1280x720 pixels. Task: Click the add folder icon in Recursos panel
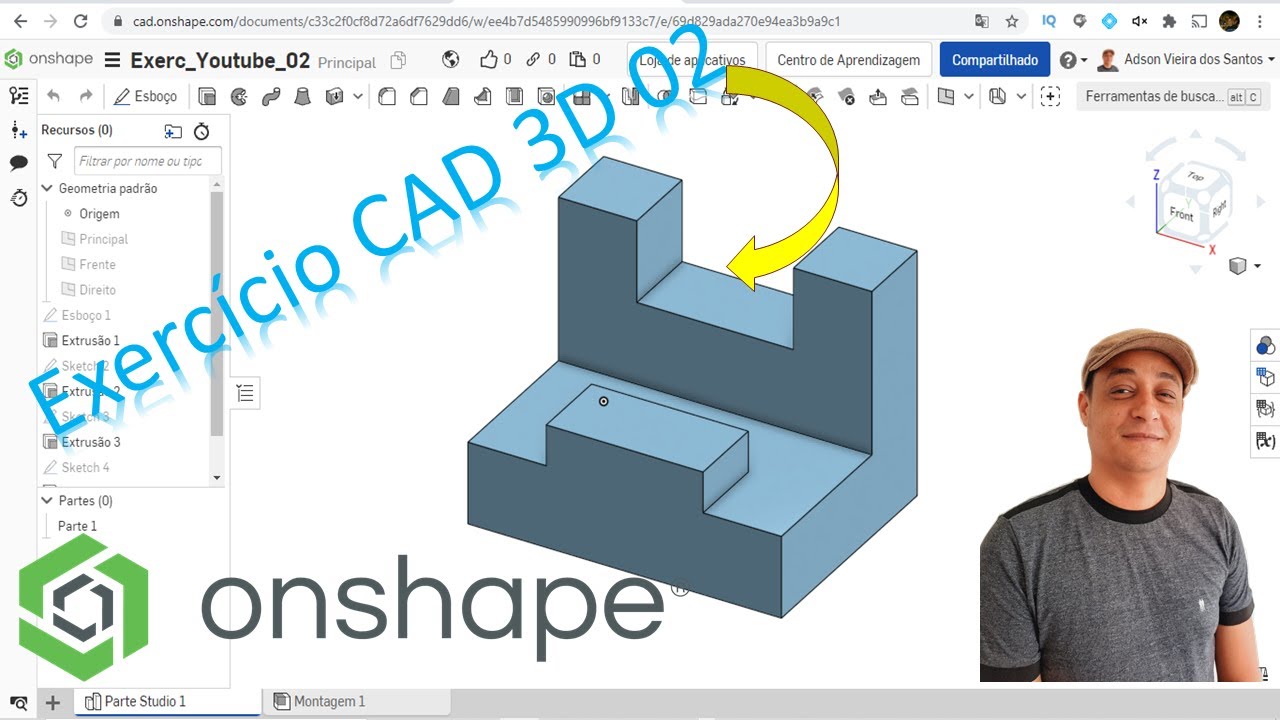pos(173,131)
